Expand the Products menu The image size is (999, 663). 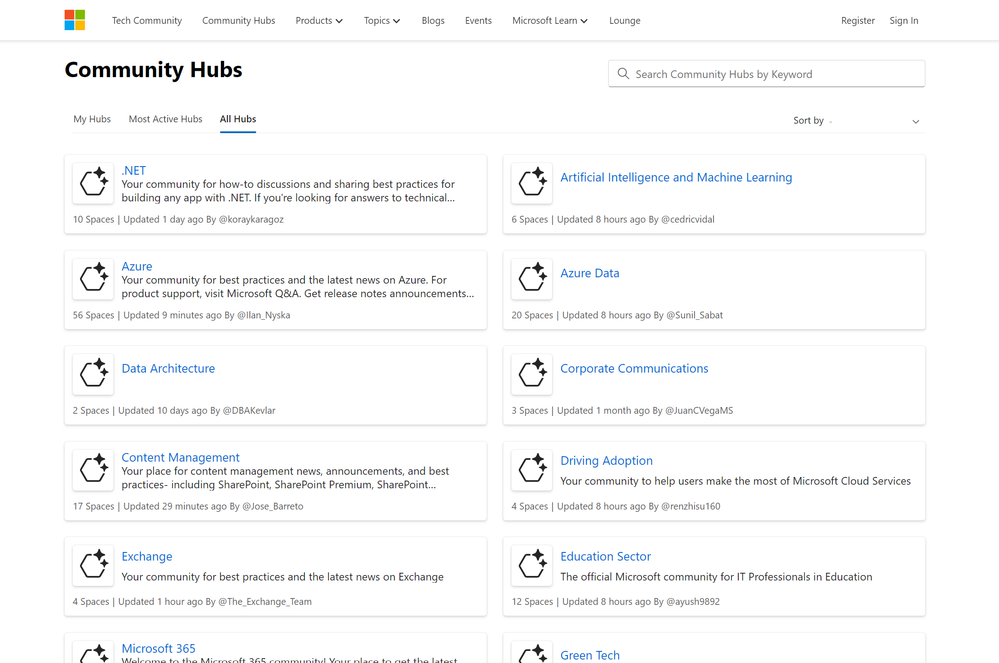[x=319, y=20]
